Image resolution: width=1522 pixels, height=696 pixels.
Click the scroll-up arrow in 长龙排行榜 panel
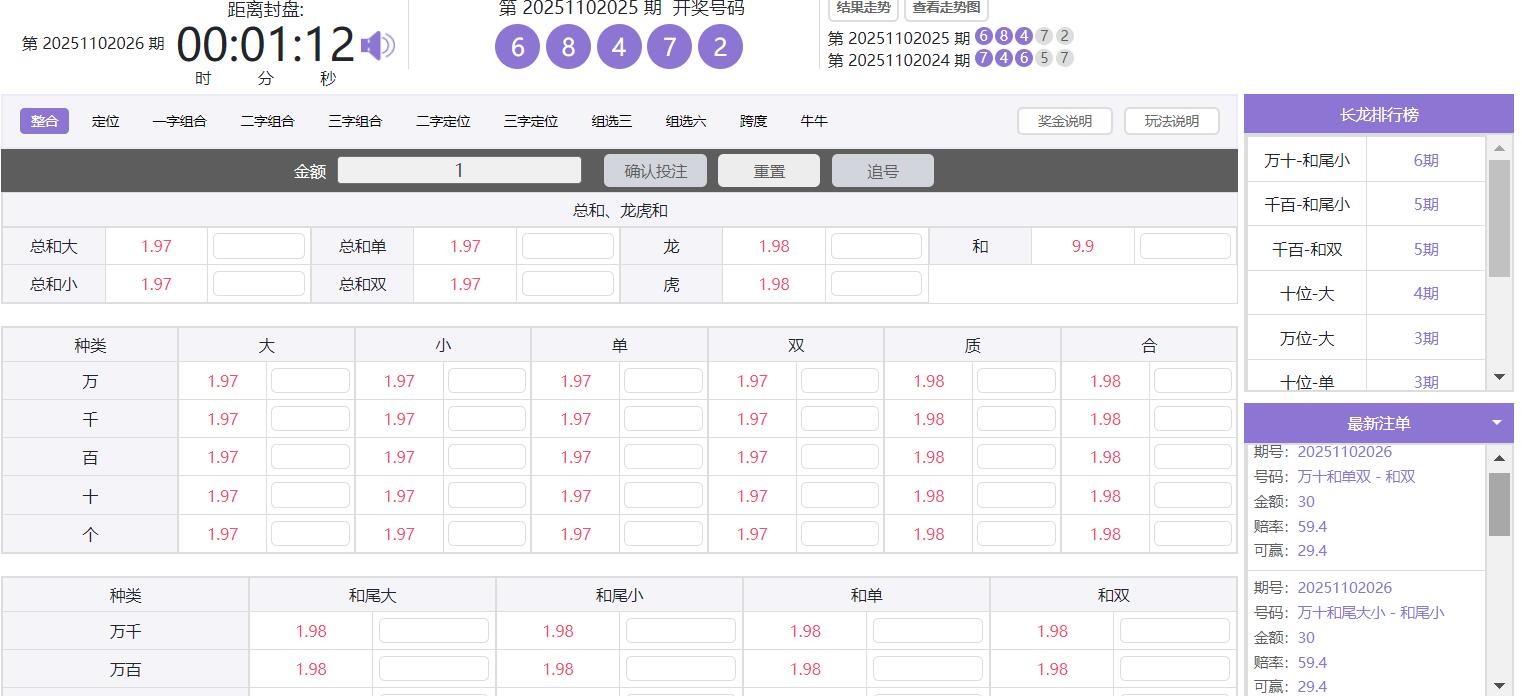click(x=1500, y=147)
